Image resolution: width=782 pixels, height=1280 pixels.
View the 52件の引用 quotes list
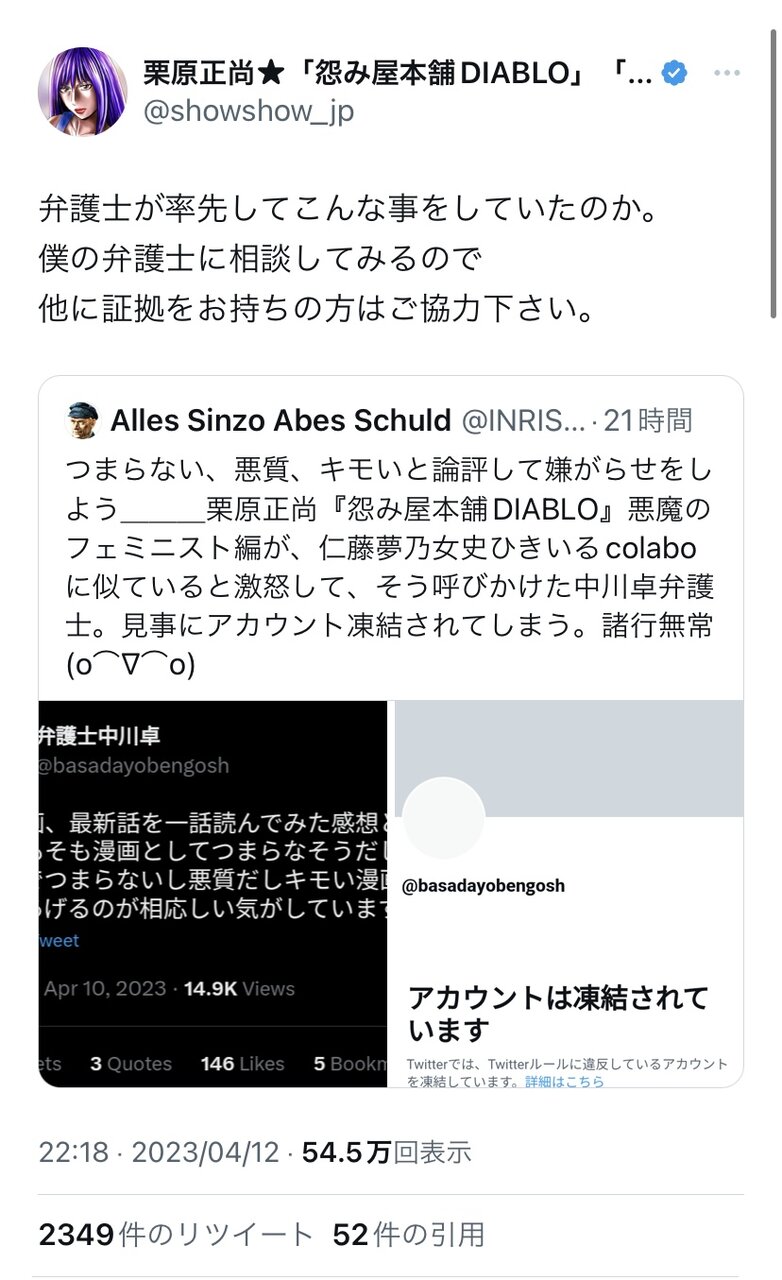[x=409, y=1235]
